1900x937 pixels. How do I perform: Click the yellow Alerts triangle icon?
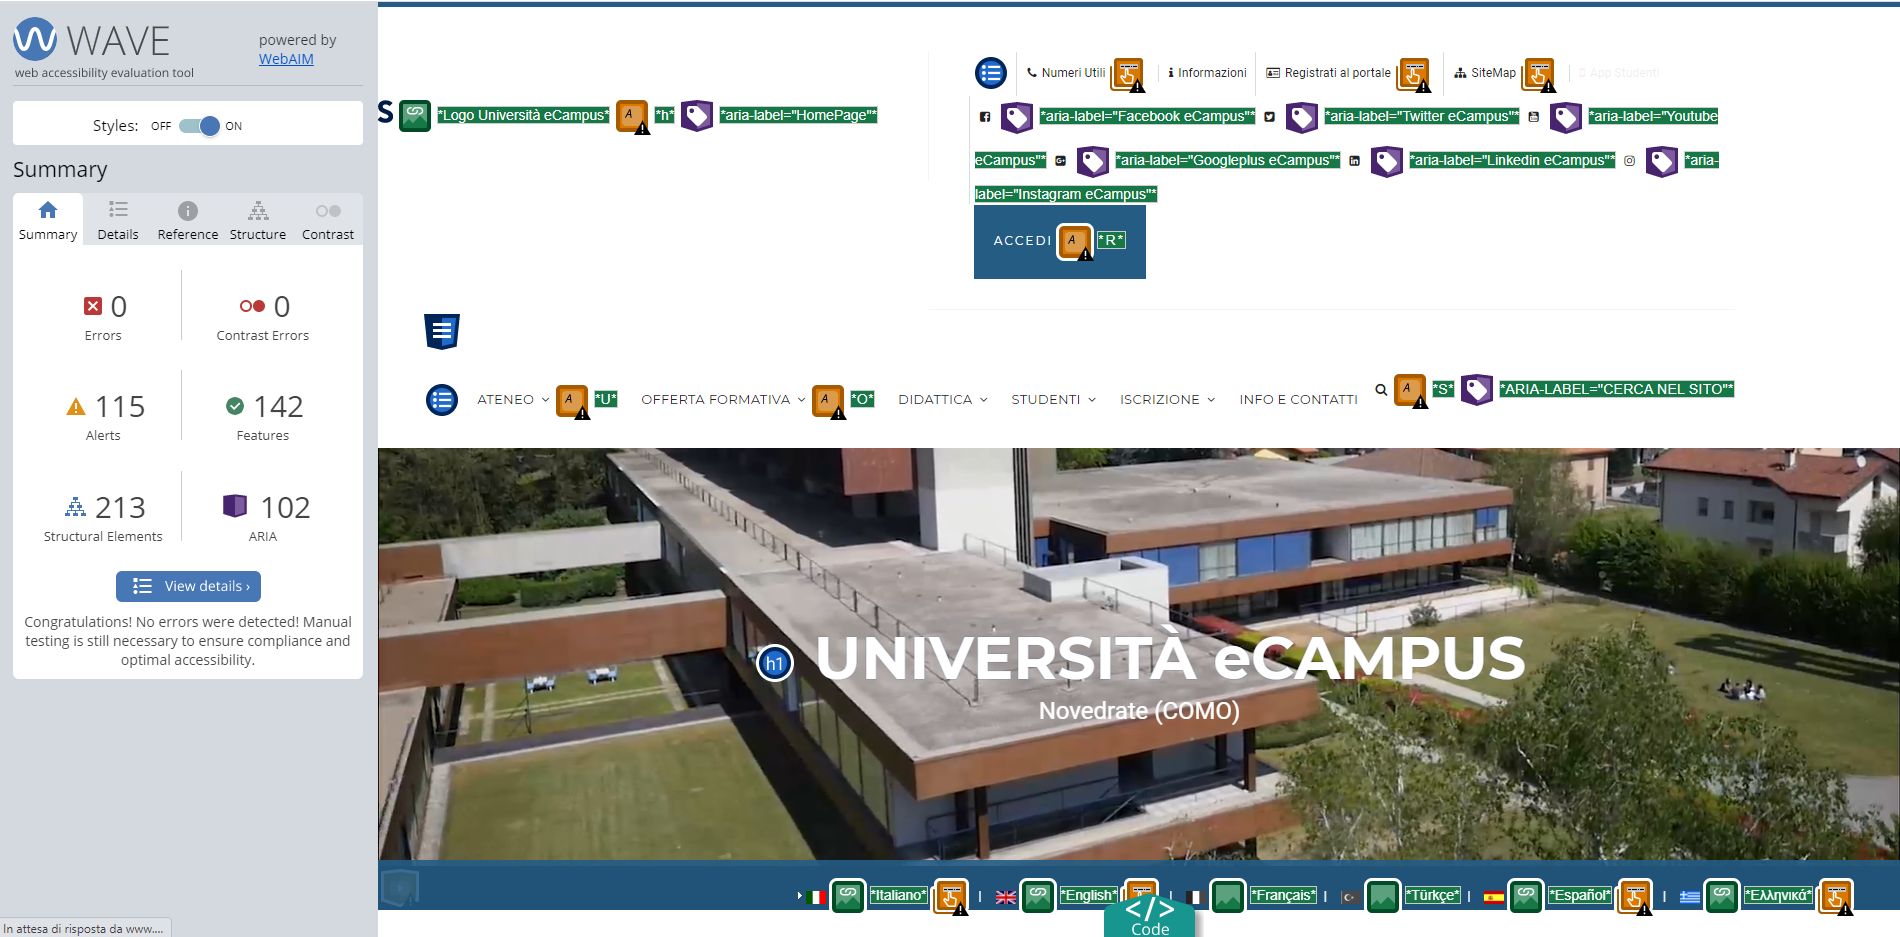point(76,406)
